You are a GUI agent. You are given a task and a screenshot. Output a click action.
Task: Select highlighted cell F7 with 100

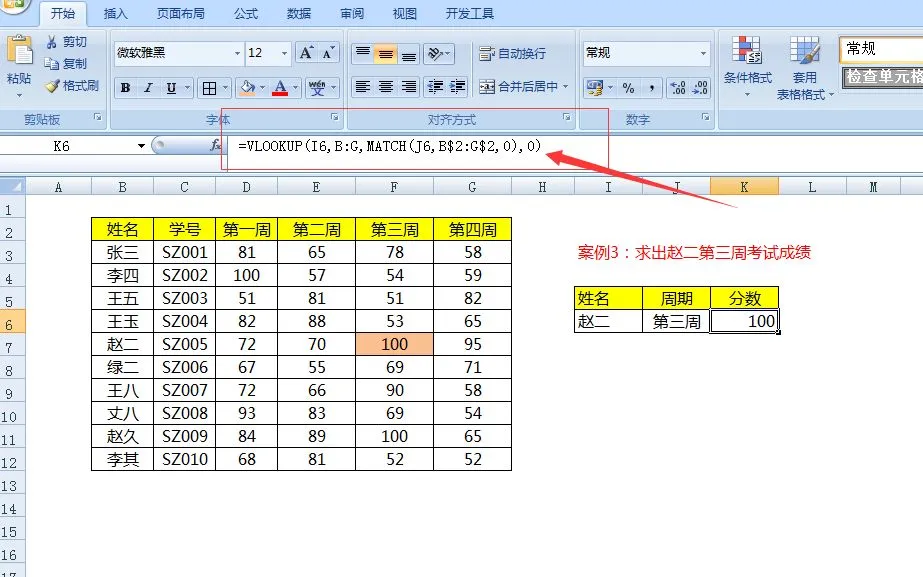click(x=394, y=344)
